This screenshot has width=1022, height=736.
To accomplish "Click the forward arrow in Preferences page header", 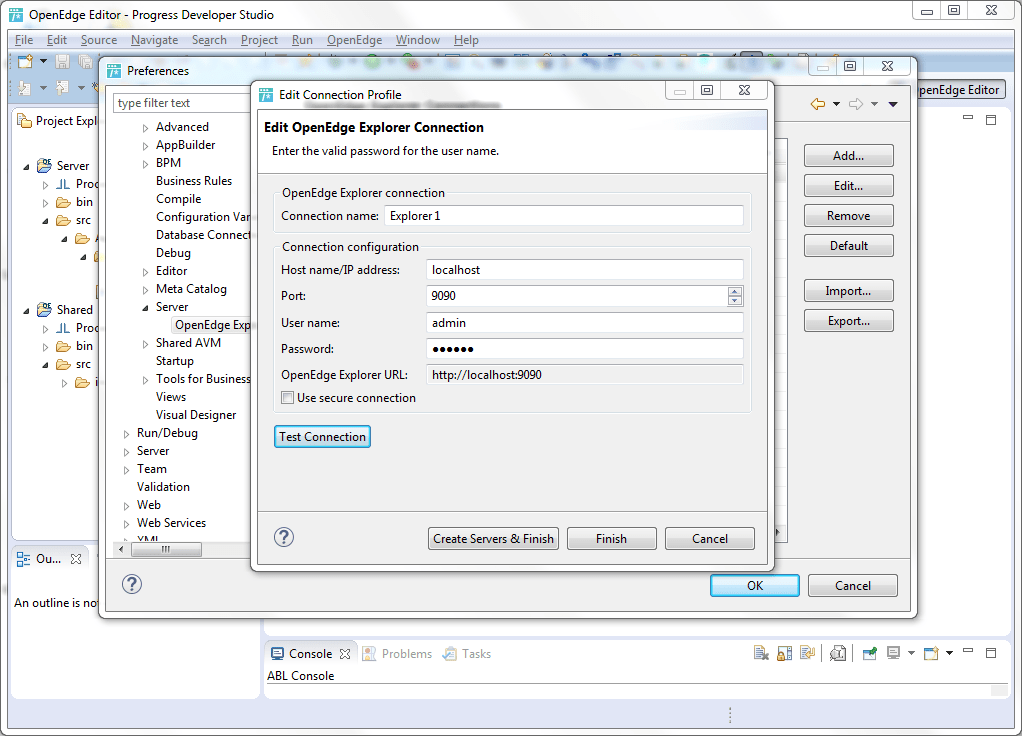I will (x=856, y=104).
